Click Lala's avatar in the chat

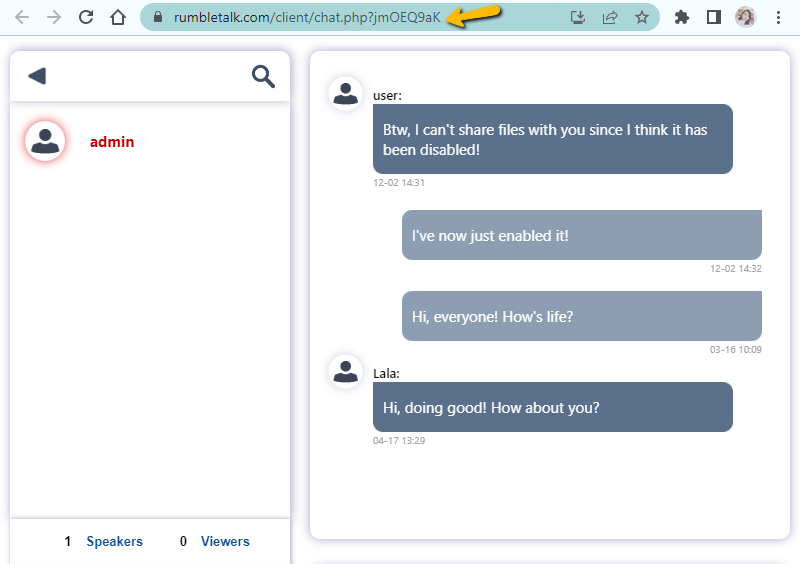tap(346, 371)
